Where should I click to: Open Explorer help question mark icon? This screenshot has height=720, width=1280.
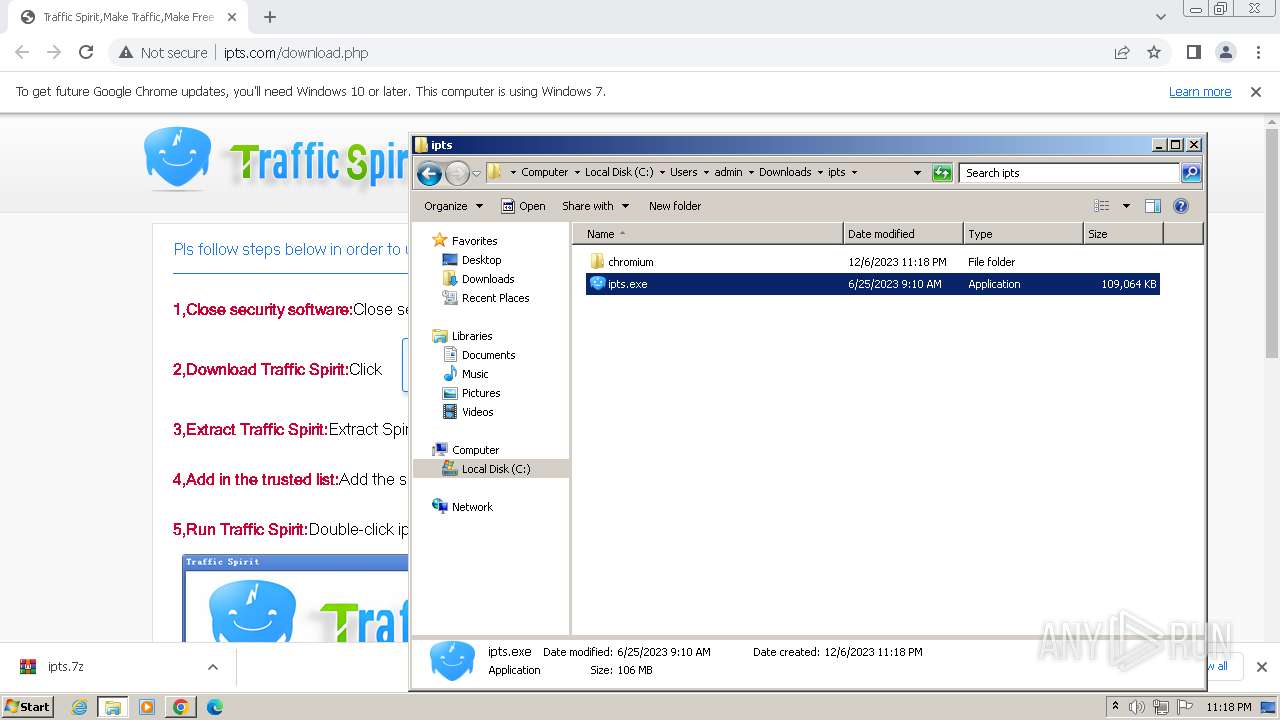(1181, 206)
